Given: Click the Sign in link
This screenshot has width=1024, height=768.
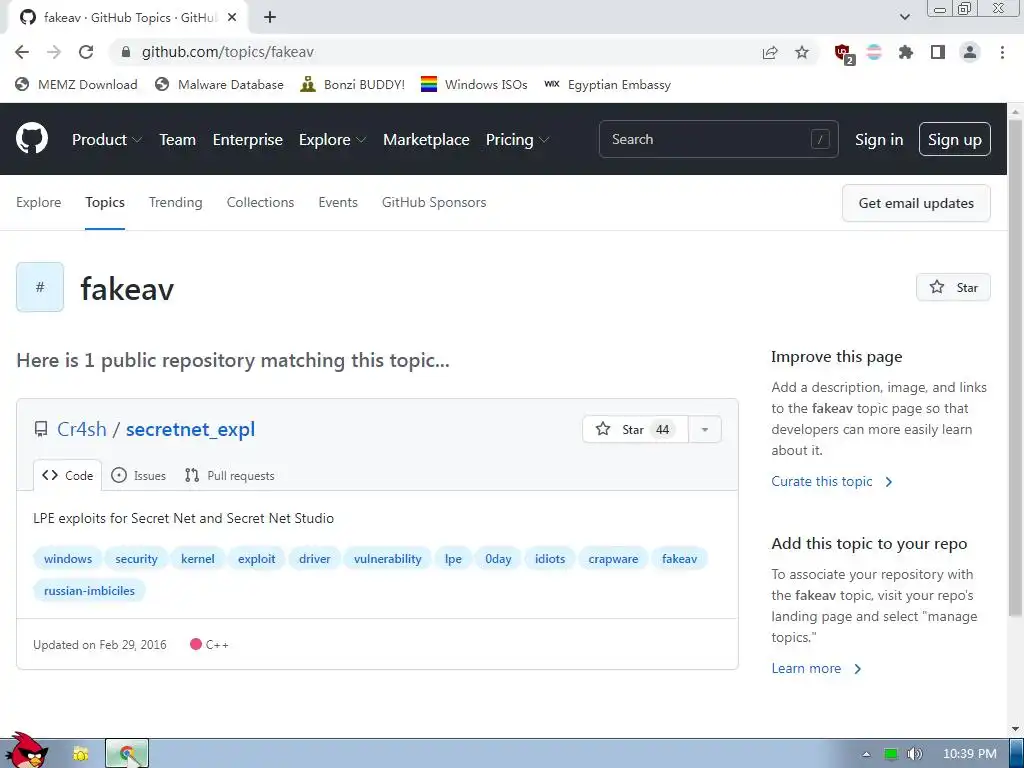Looking at the screenshot, I should (879, 140).
